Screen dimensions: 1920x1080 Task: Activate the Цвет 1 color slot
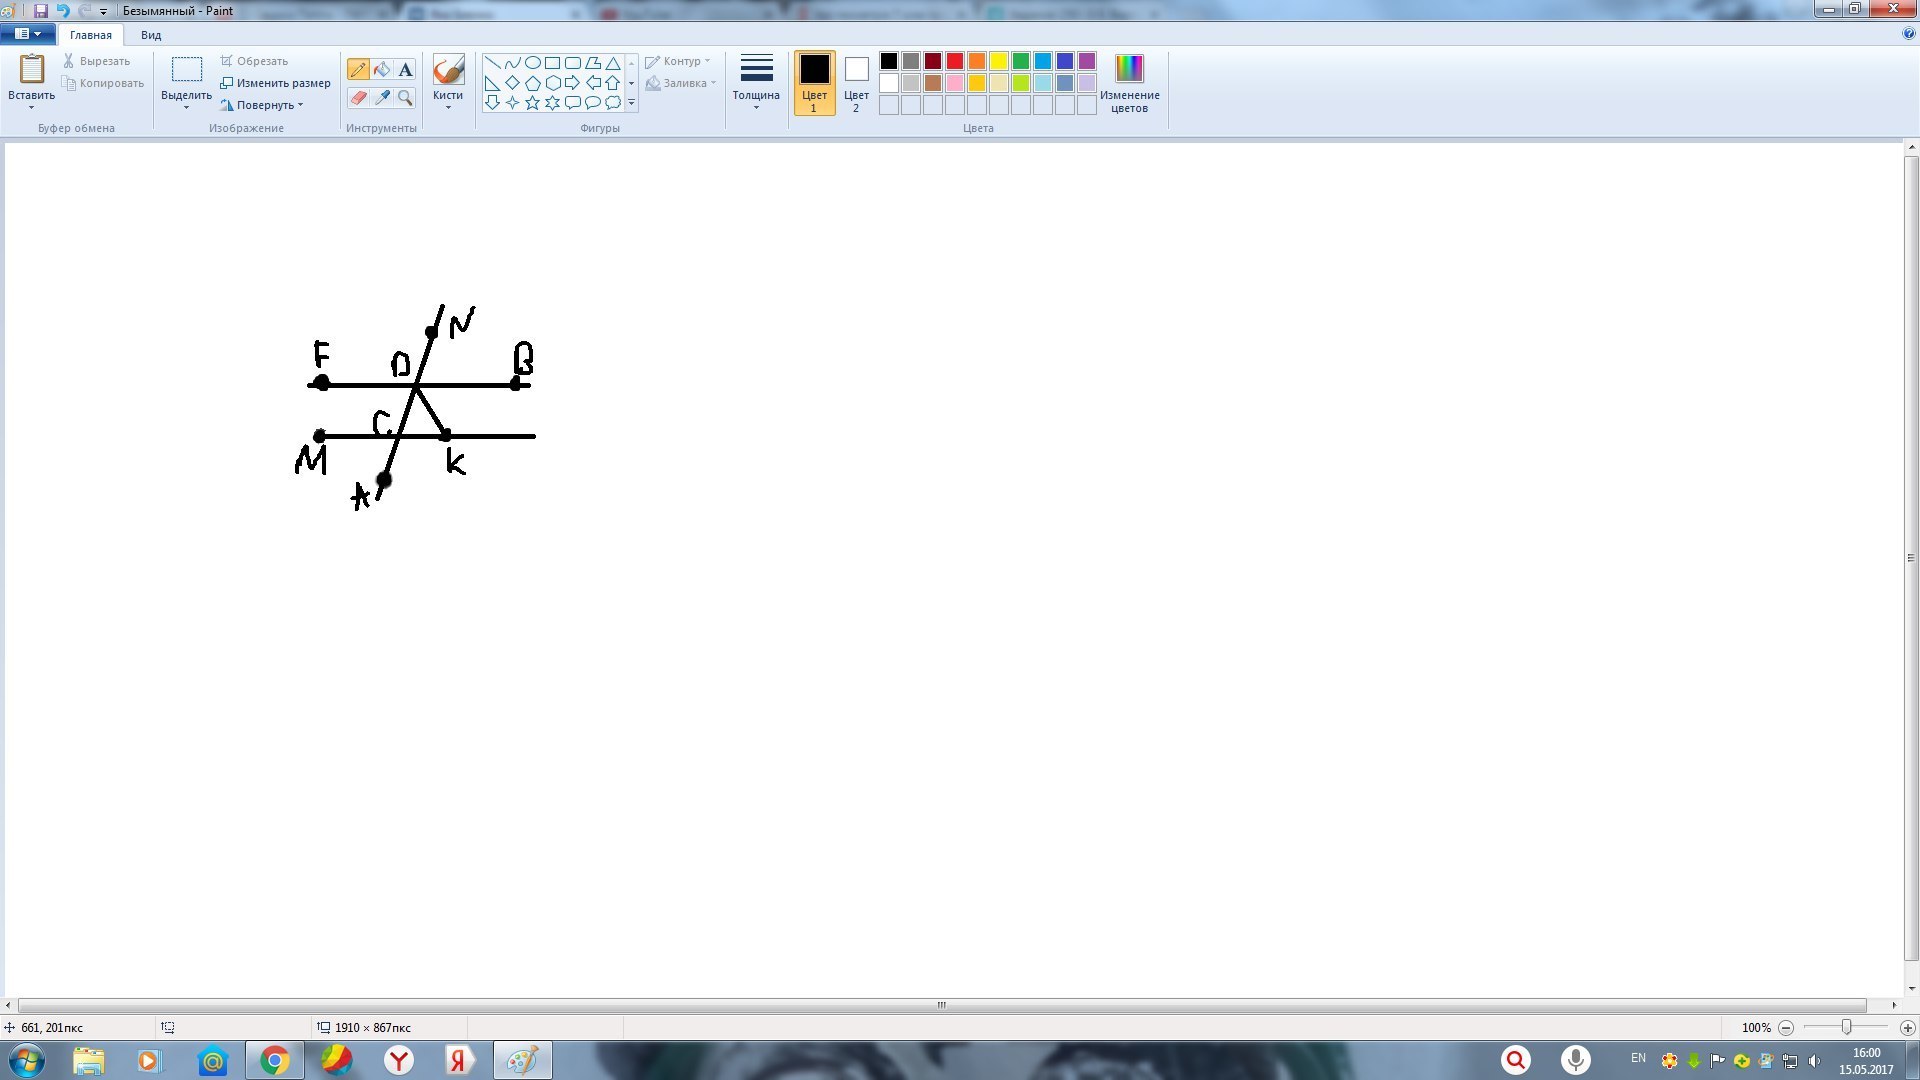coord(814,82)
